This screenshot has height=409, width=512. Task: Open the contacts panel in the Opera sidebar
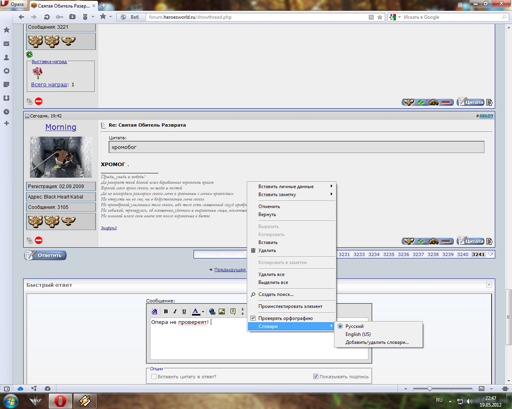click(6, 57)
